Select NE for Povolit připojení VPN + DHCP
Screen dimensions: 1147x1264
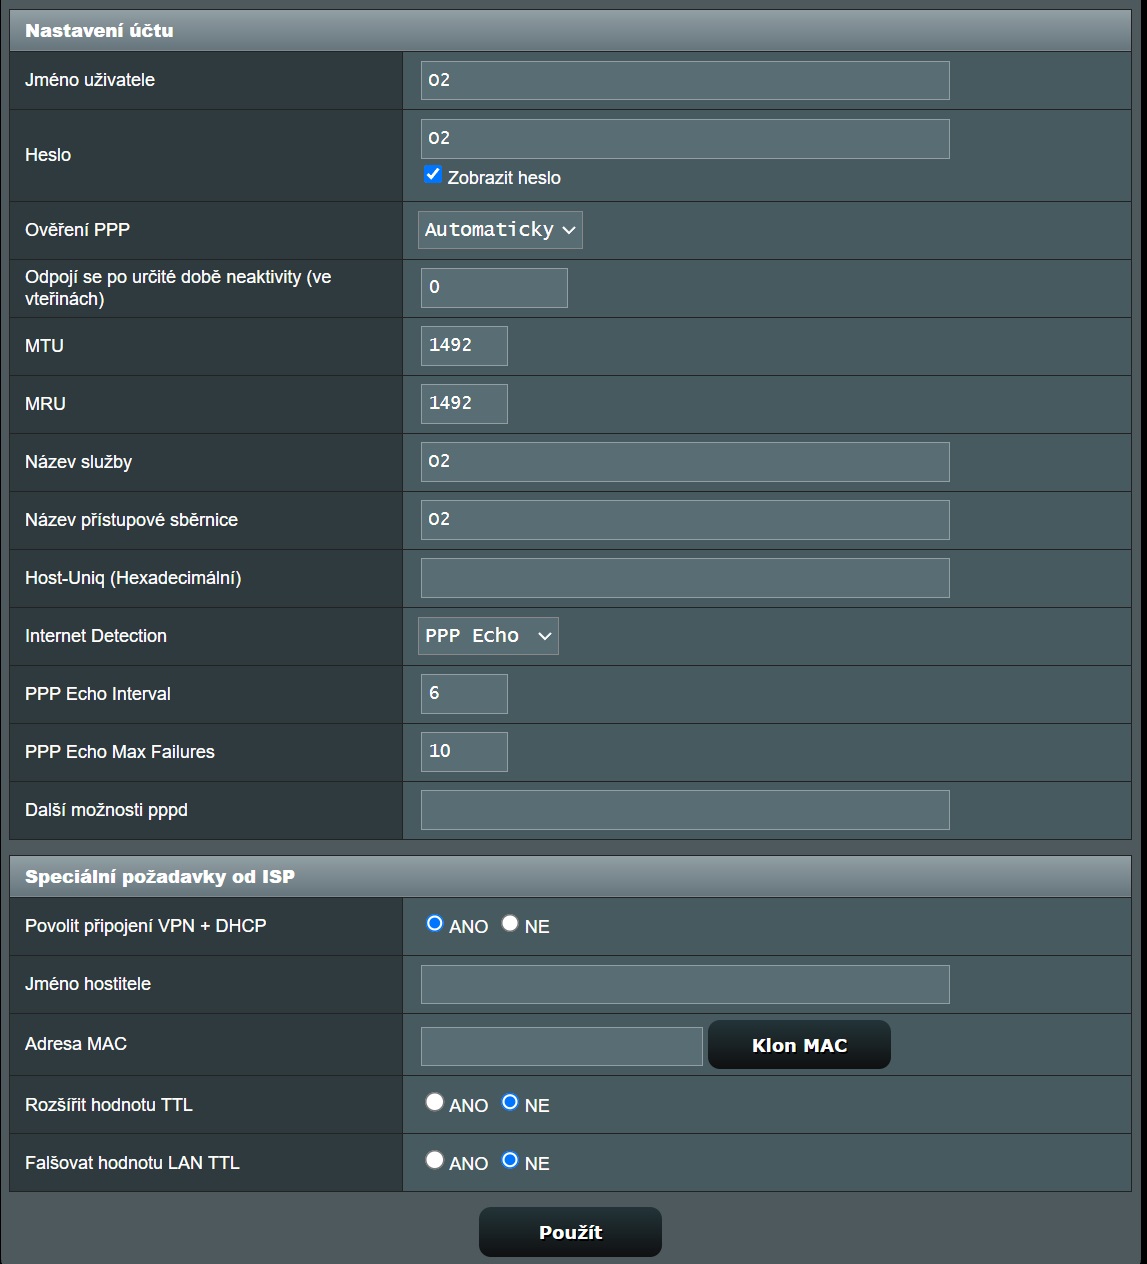(x=510, y=924)
